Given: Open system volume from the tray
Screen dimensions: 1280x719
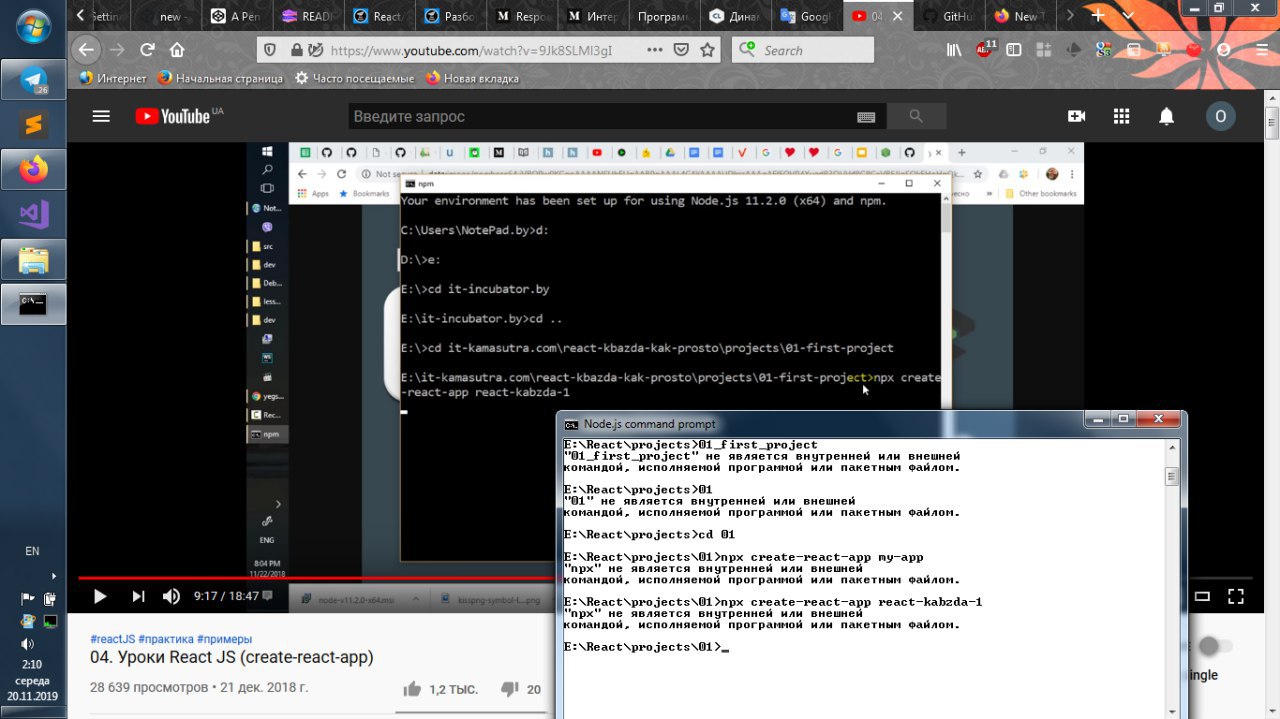Looking at the screenshot, I should [x=27, y=644].
